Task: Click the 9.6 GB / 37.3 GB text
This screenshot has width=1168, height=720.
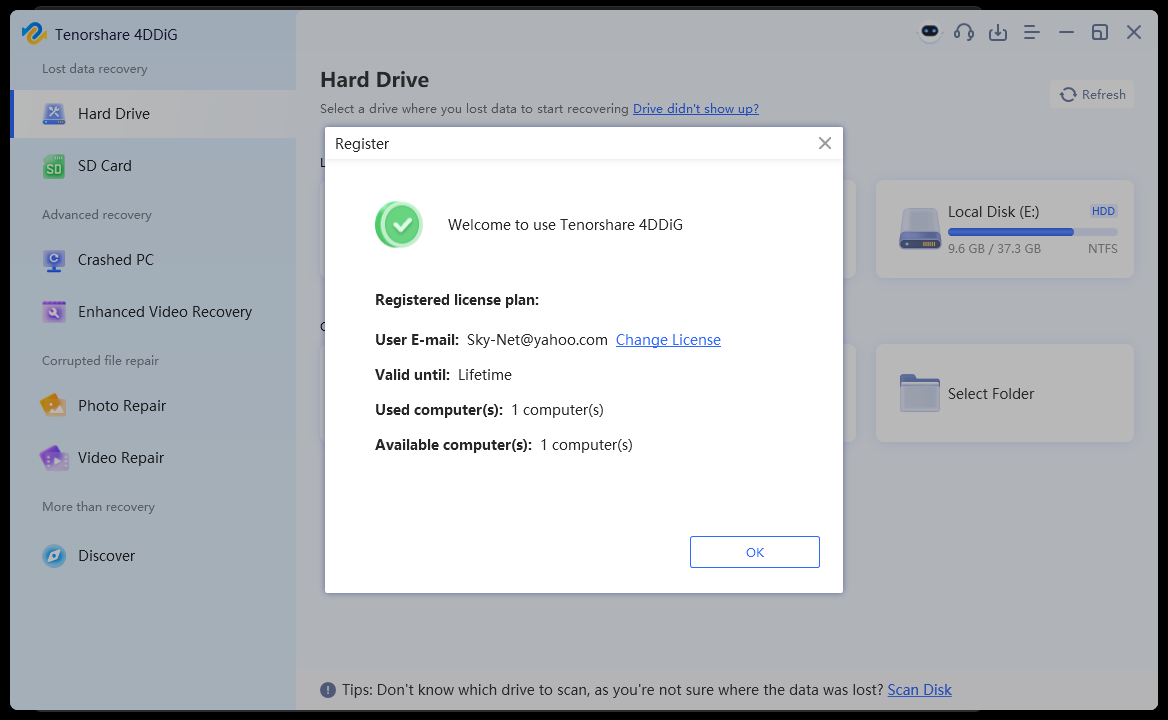Action: pyautogui.click(x=994, y=249)
